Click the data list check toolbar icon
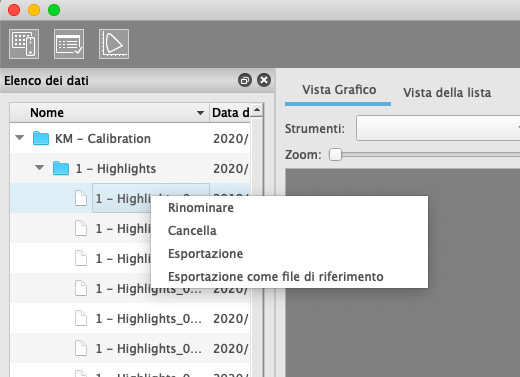 point(69,44)
